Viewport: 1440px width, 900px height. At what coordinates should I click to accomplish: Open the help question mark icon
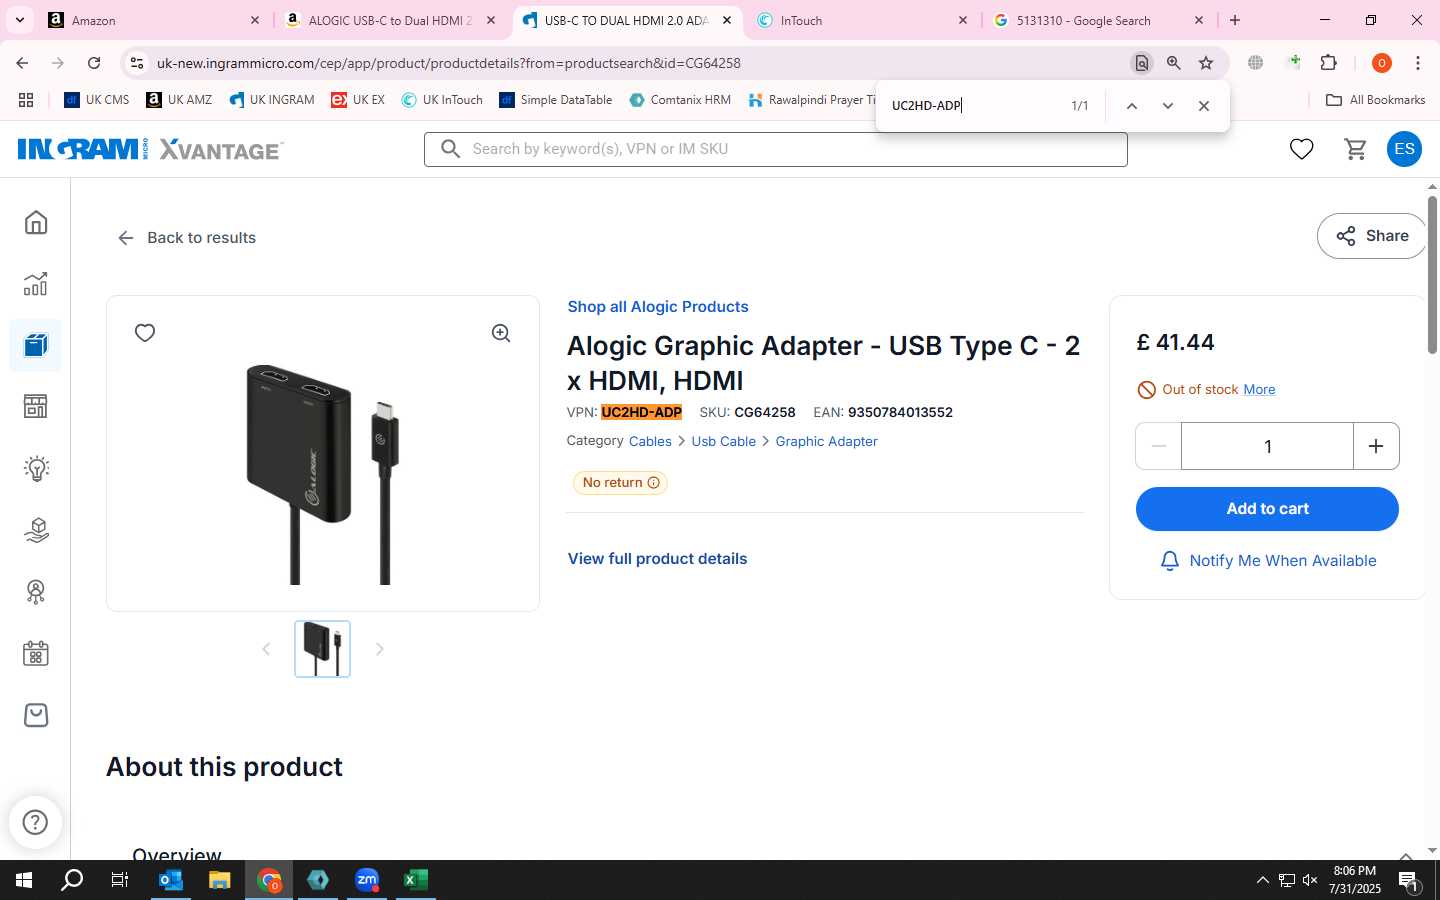click(35, 822)
